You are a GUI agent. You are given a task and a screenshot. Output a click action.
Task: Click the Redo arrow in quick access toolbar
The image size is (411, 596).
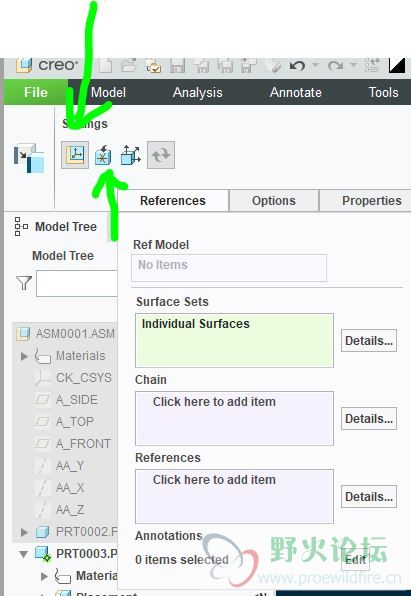[x=335, y=66]
